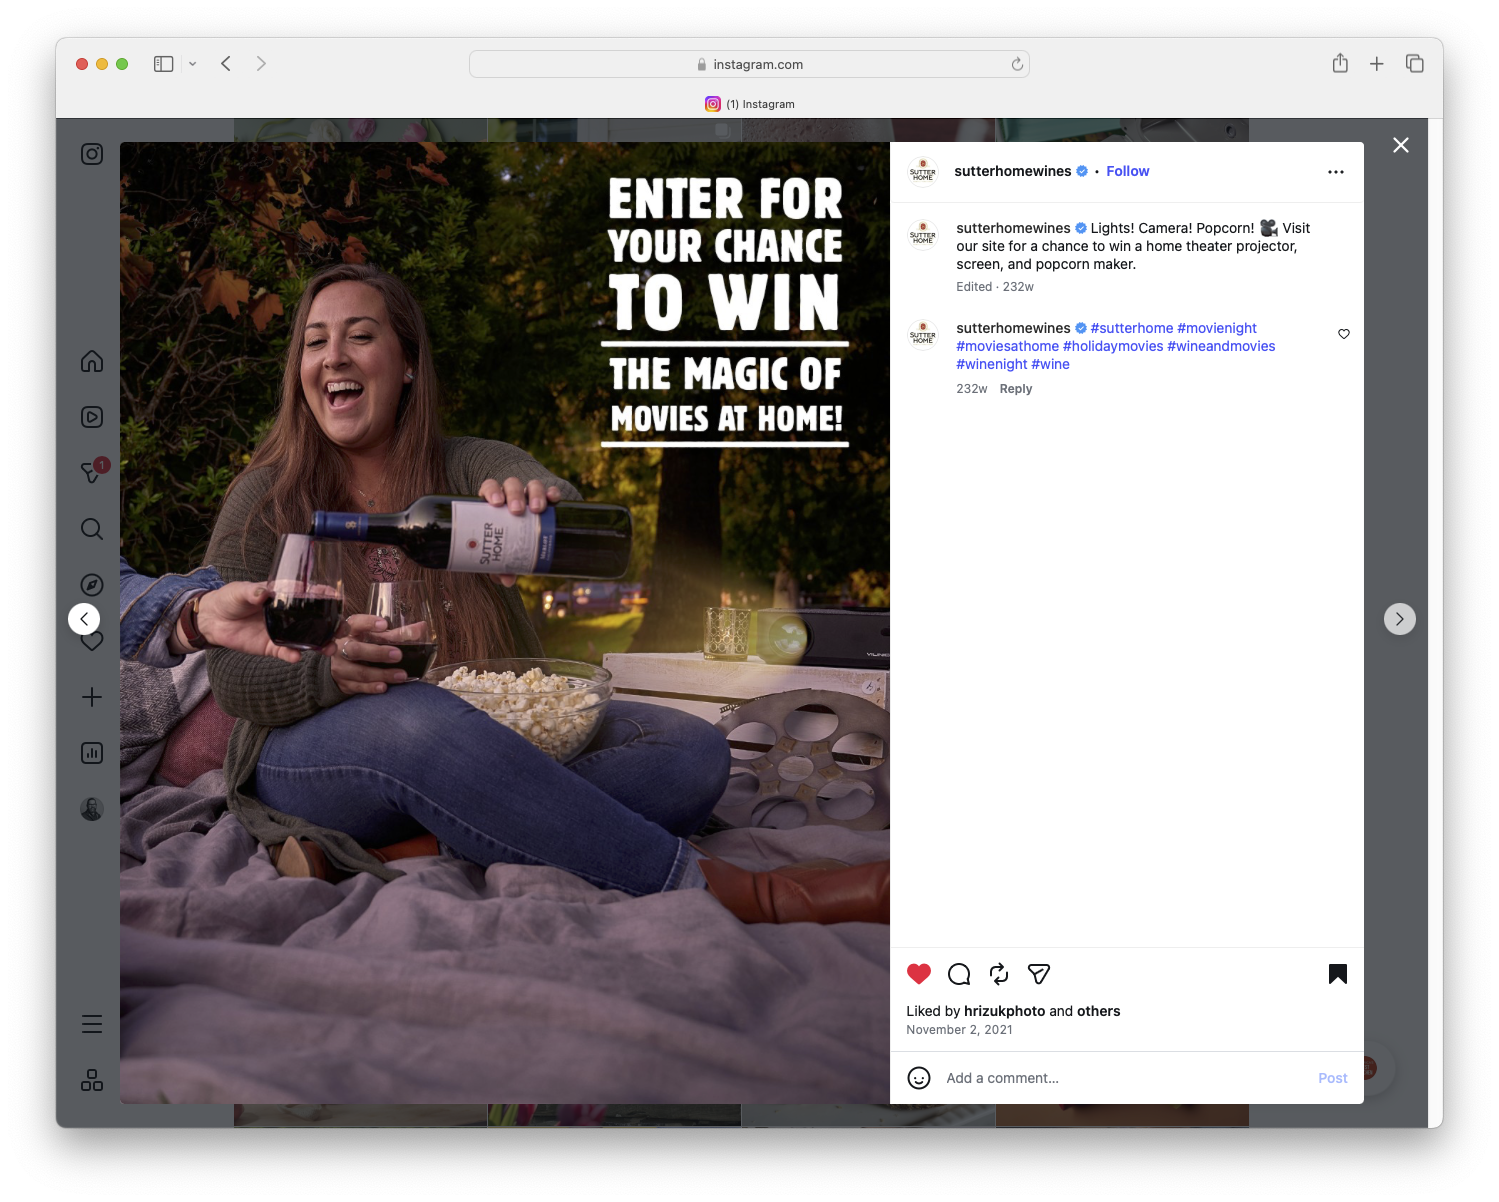Unsave the post using the bookmark icon
Image resolution: width=1499 pixels, height=1202 pixels.
1337,973
